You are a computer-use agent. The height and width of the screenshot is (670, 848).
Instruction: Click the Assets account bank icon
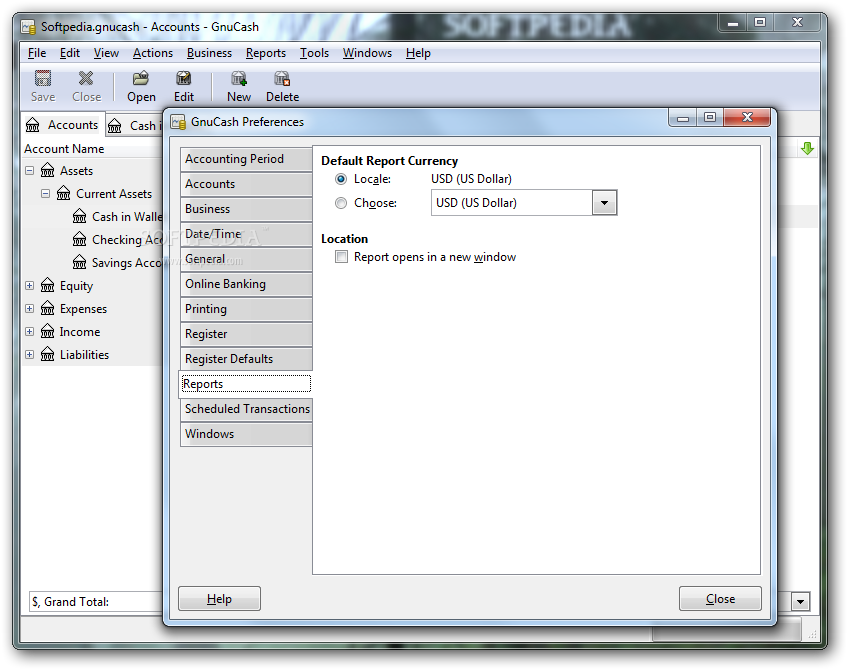(x=48, y=170)
